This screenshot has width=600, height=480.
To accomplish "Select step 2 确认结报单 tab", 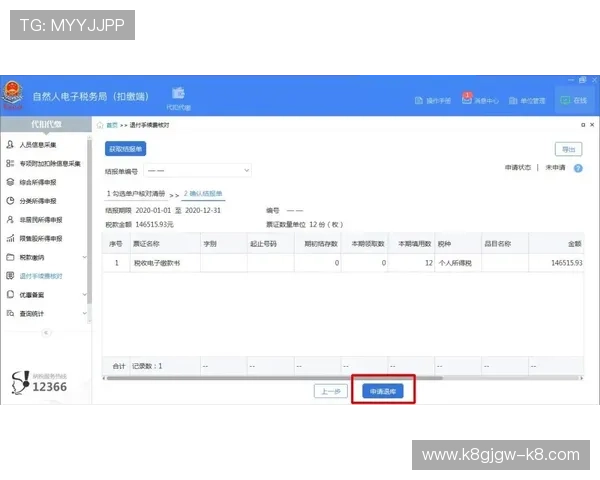I will pos(203,194).
